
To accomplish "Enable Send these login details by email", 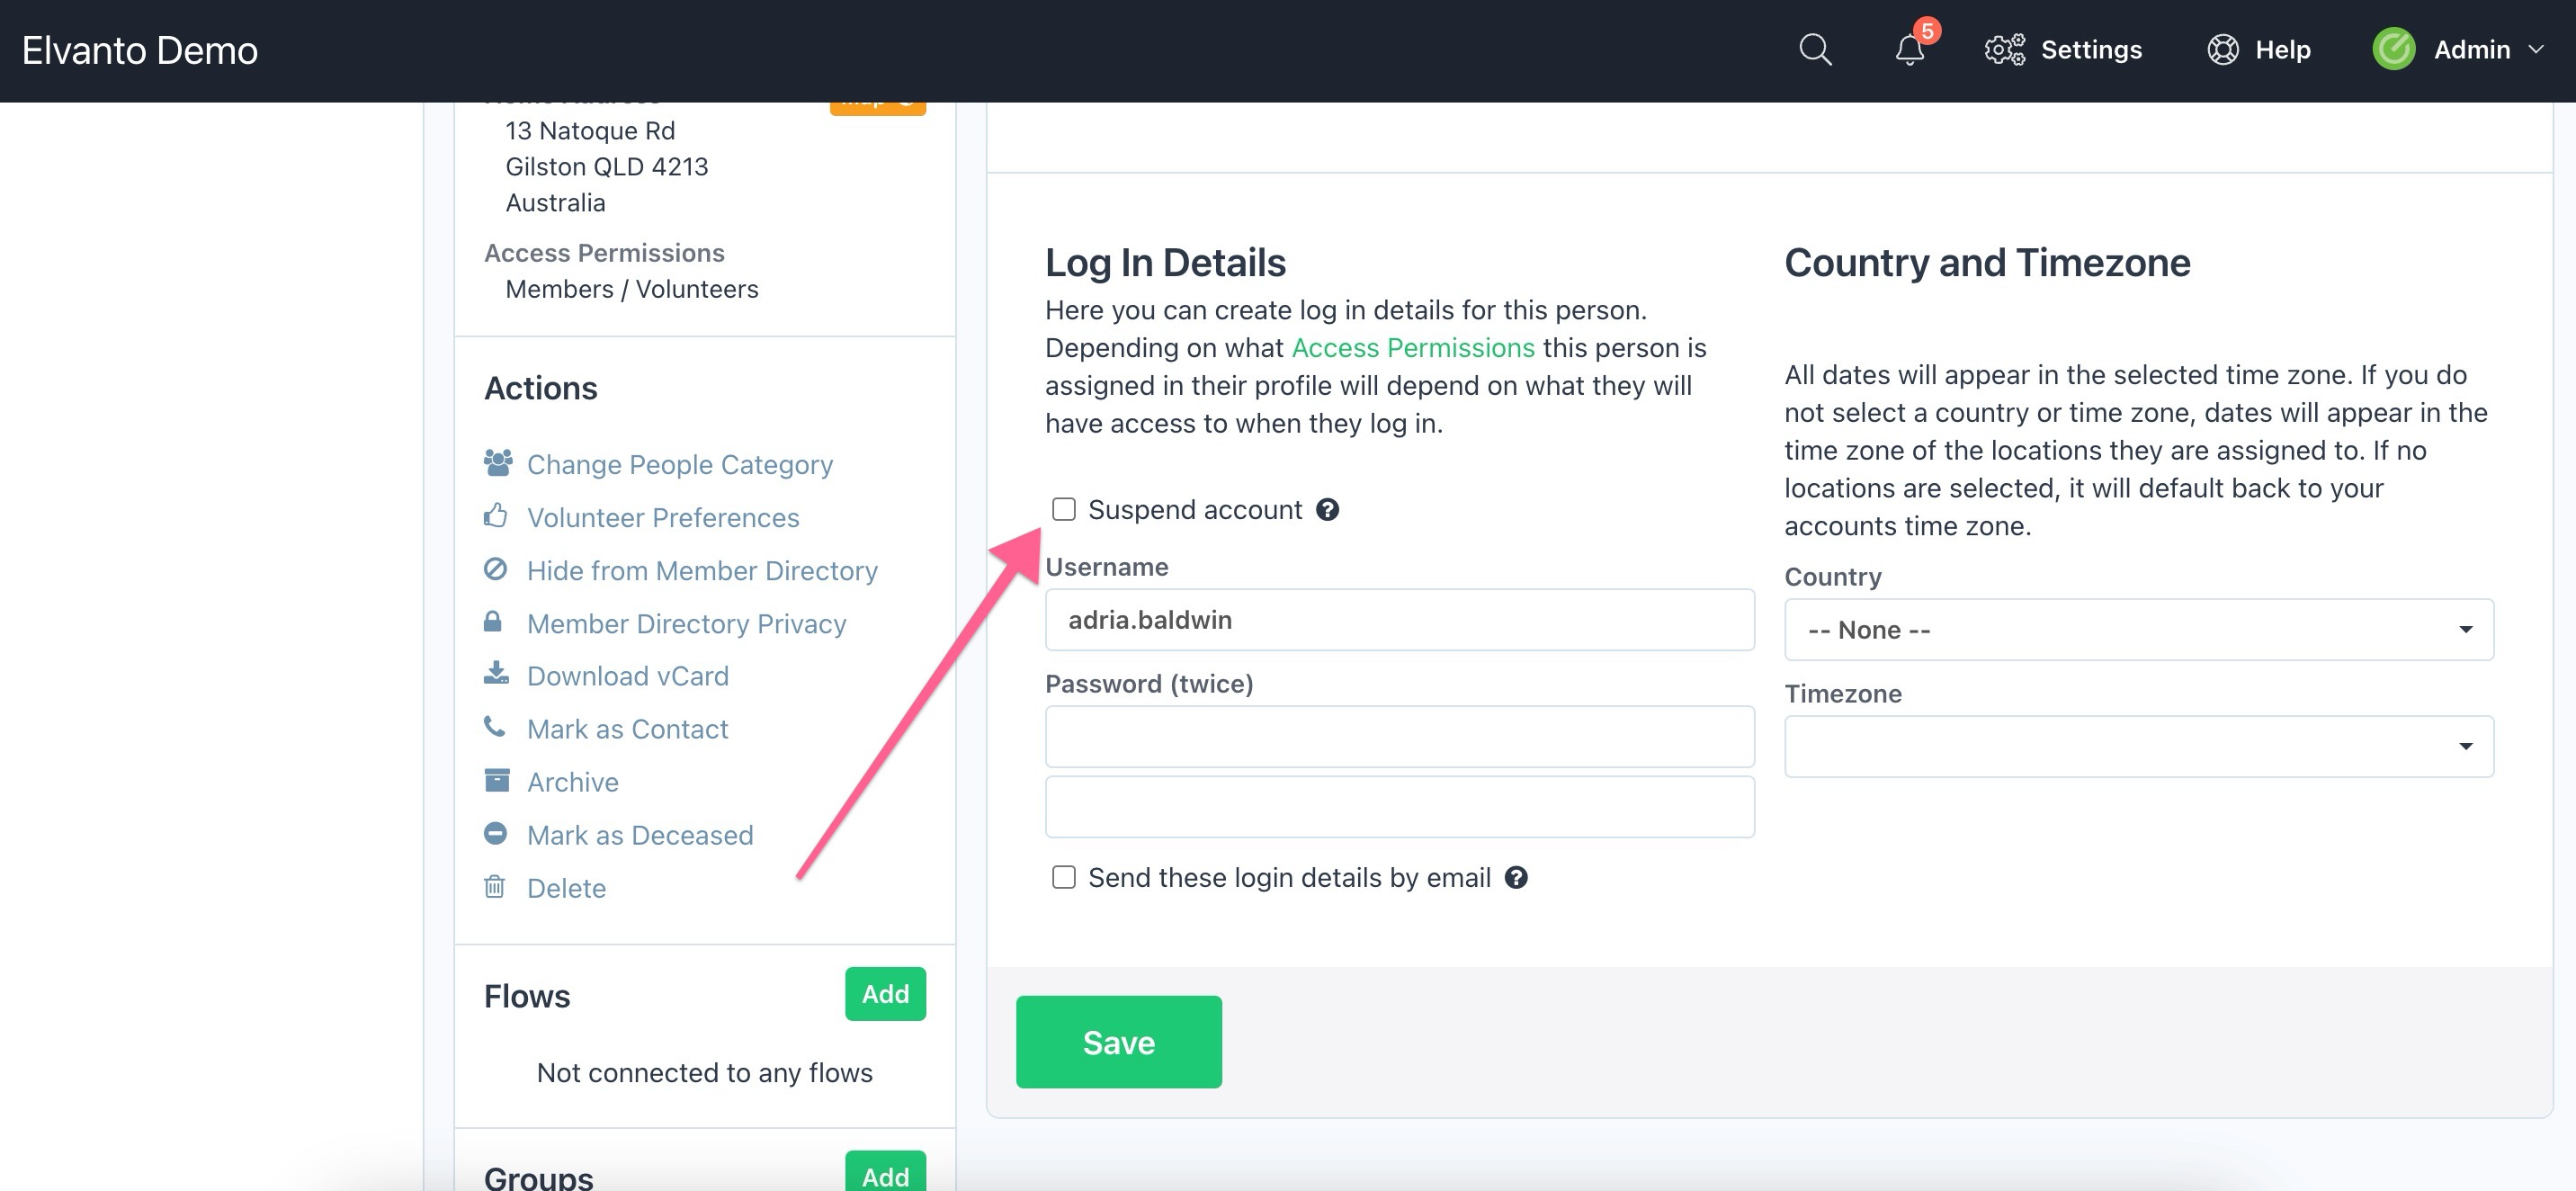I will click(1064, 878).
